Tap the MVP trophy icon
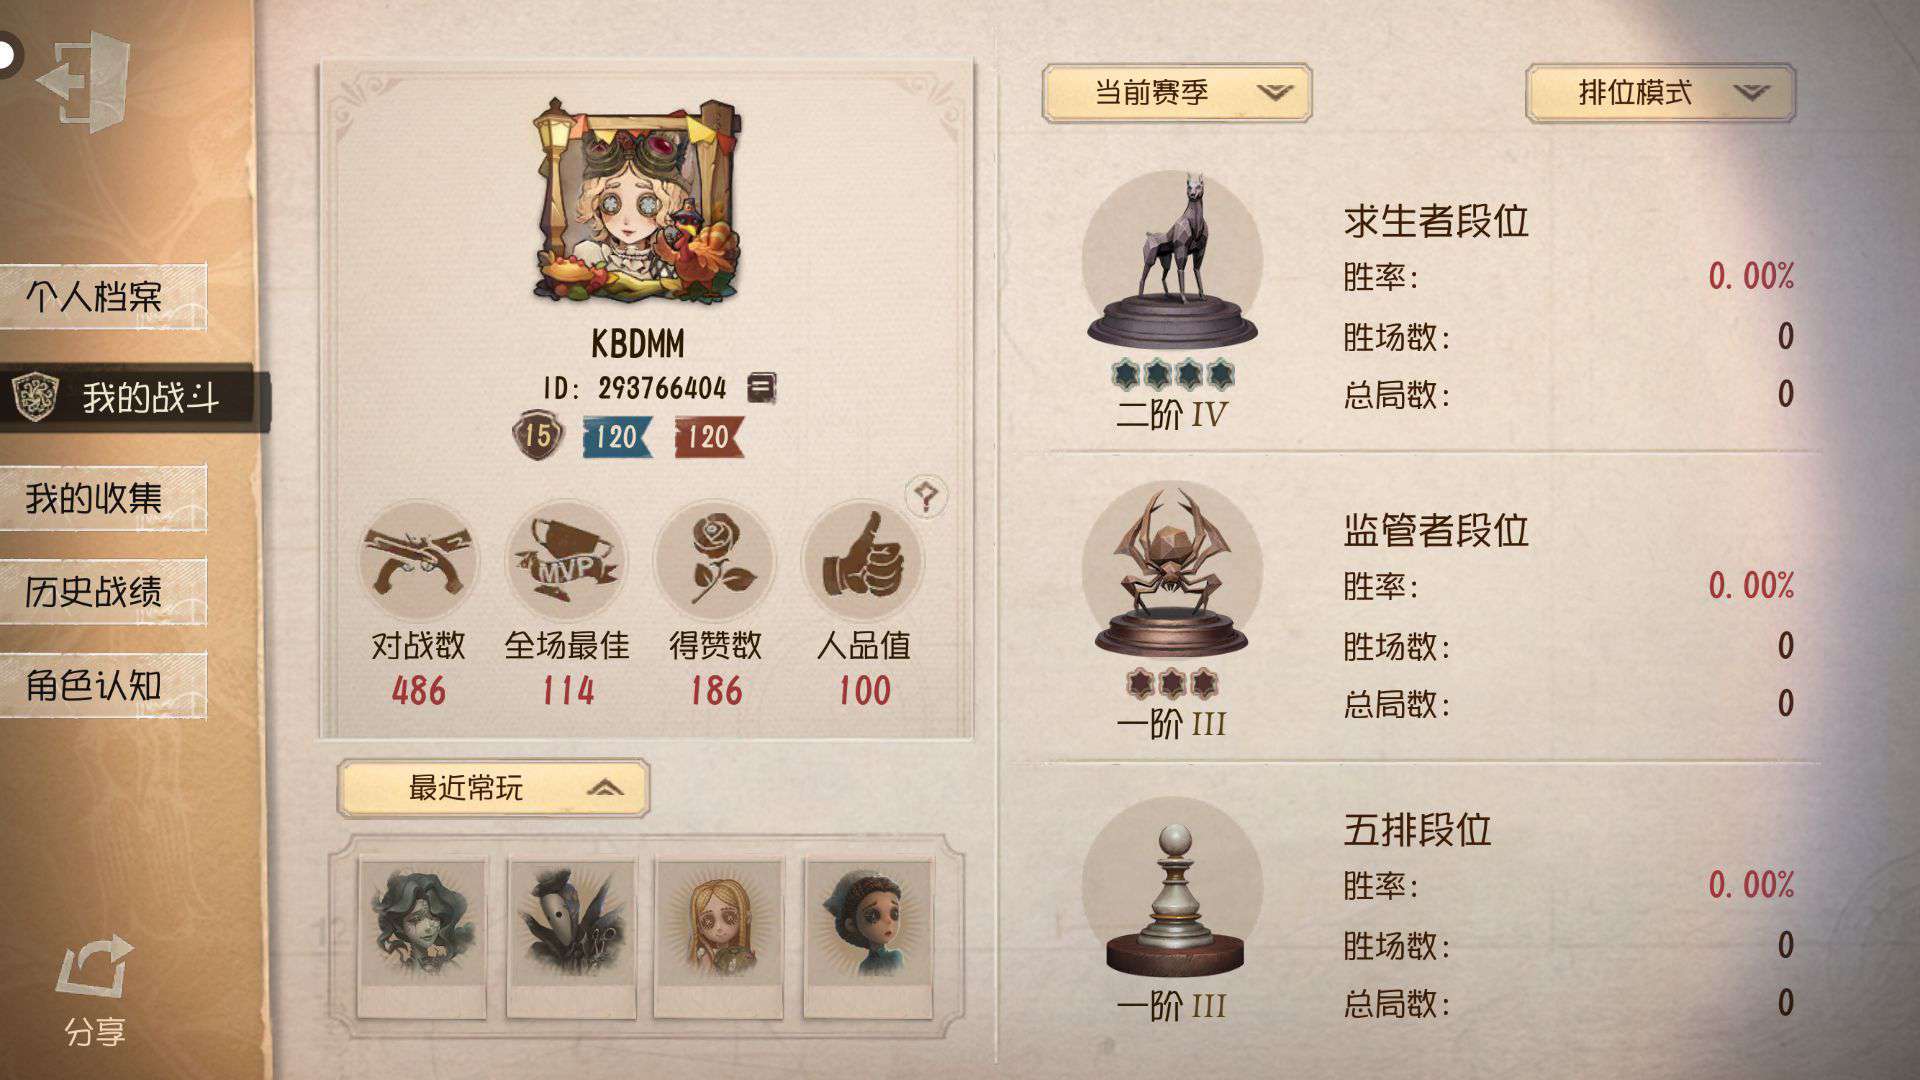Screen dimensions: 1920x1080 [566, 561]
